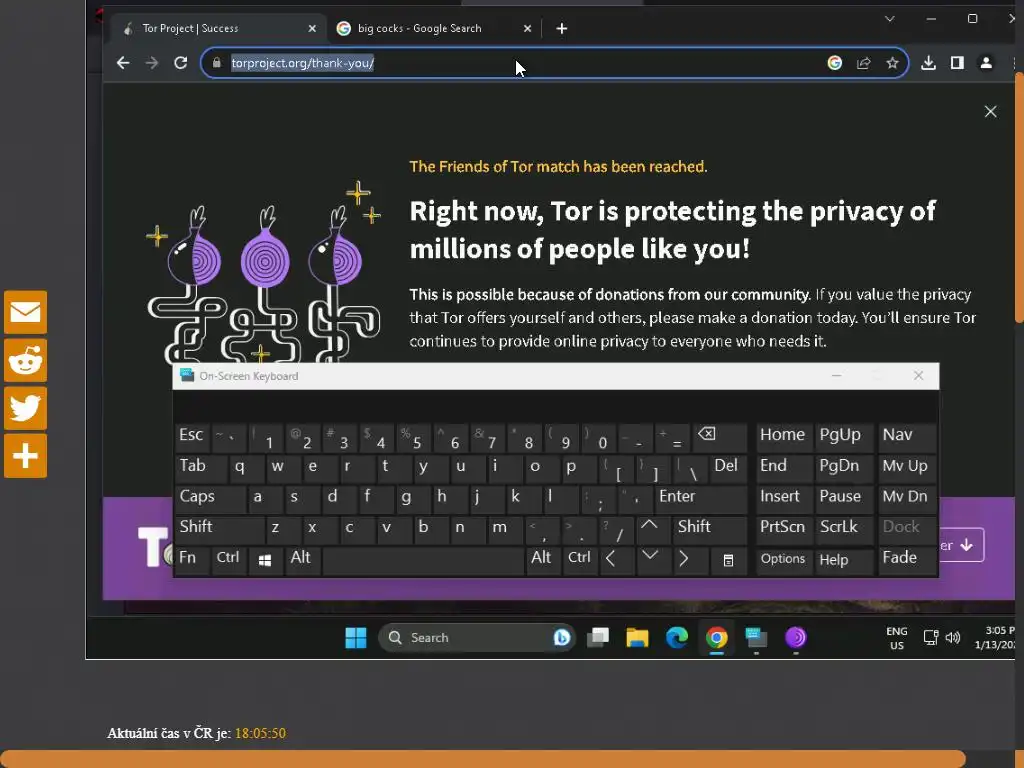Open the tab search dropdown chevron

pyautogui.click(x=889, y=18)
